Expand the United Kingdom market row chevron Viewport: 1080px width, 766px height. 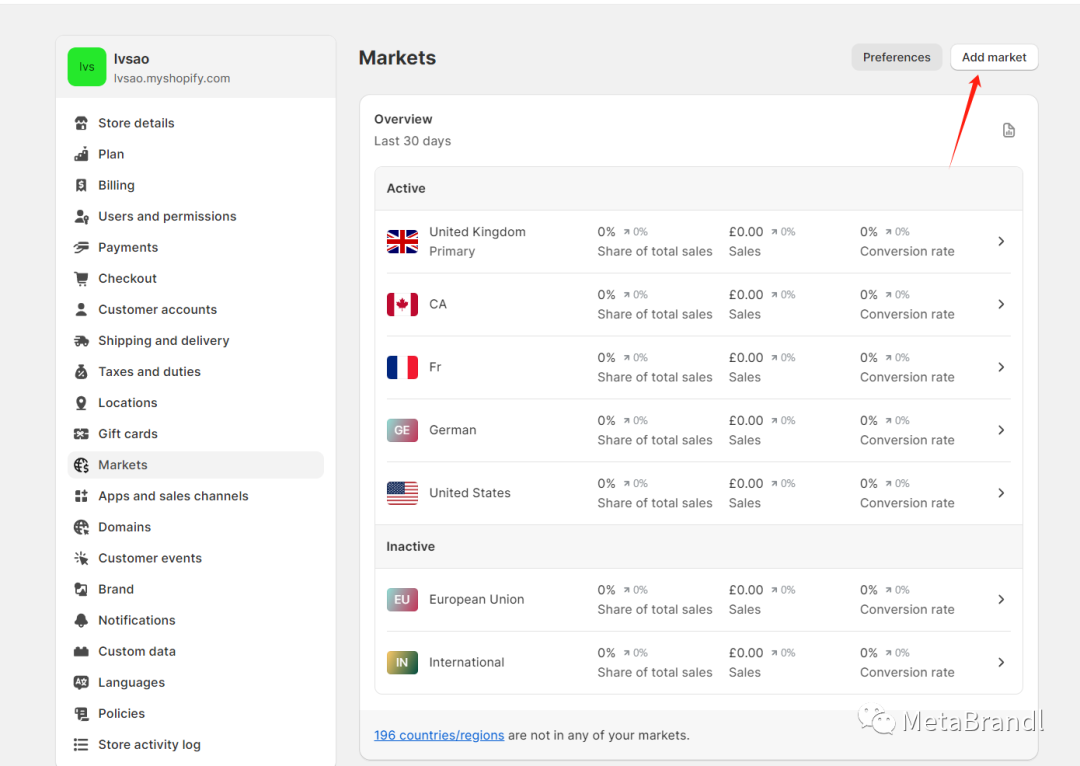coord(1001,241)
